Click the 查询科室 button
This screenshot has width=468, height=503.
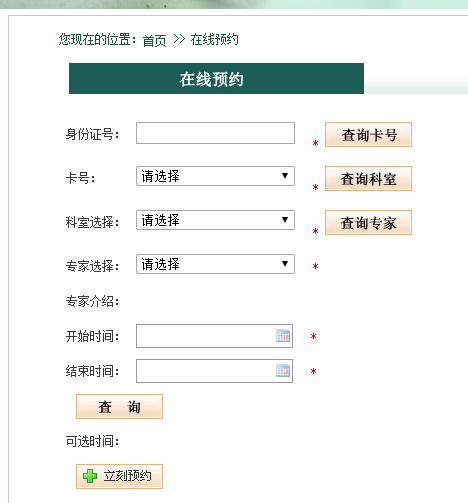[368, 179]
